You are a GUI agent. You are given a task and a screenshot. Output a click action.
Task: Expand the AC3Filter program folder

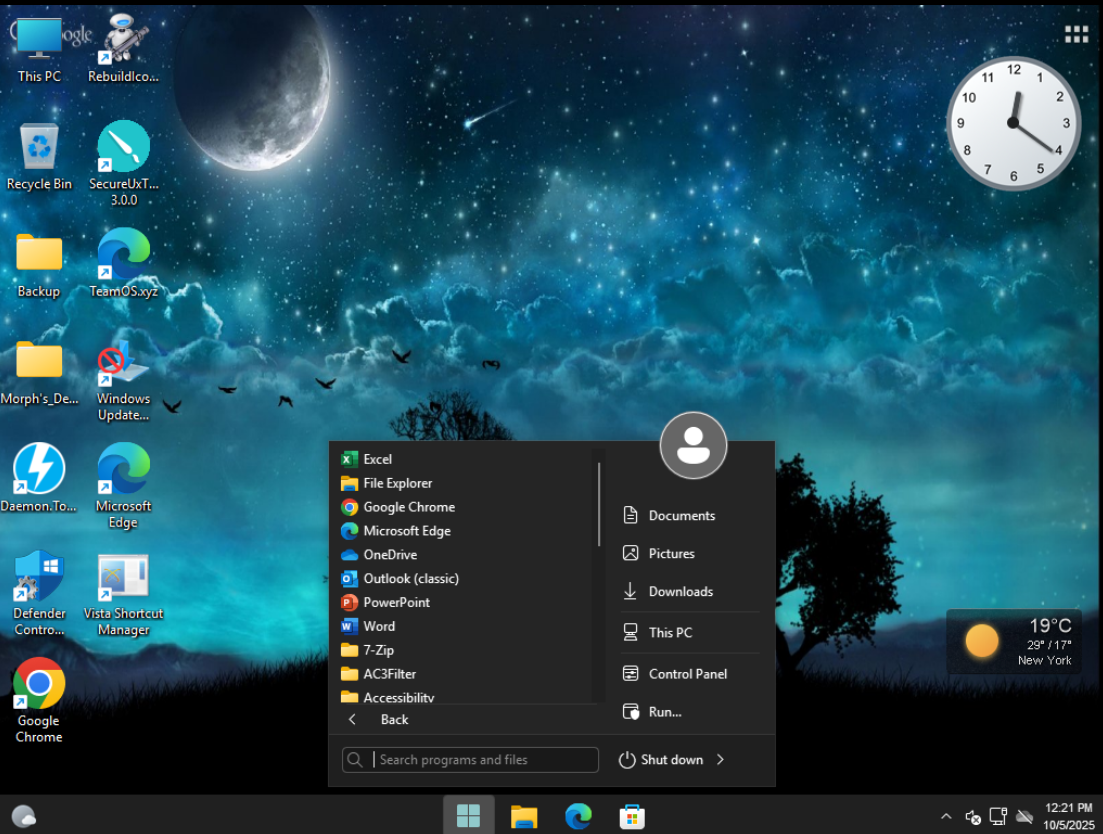389,674
